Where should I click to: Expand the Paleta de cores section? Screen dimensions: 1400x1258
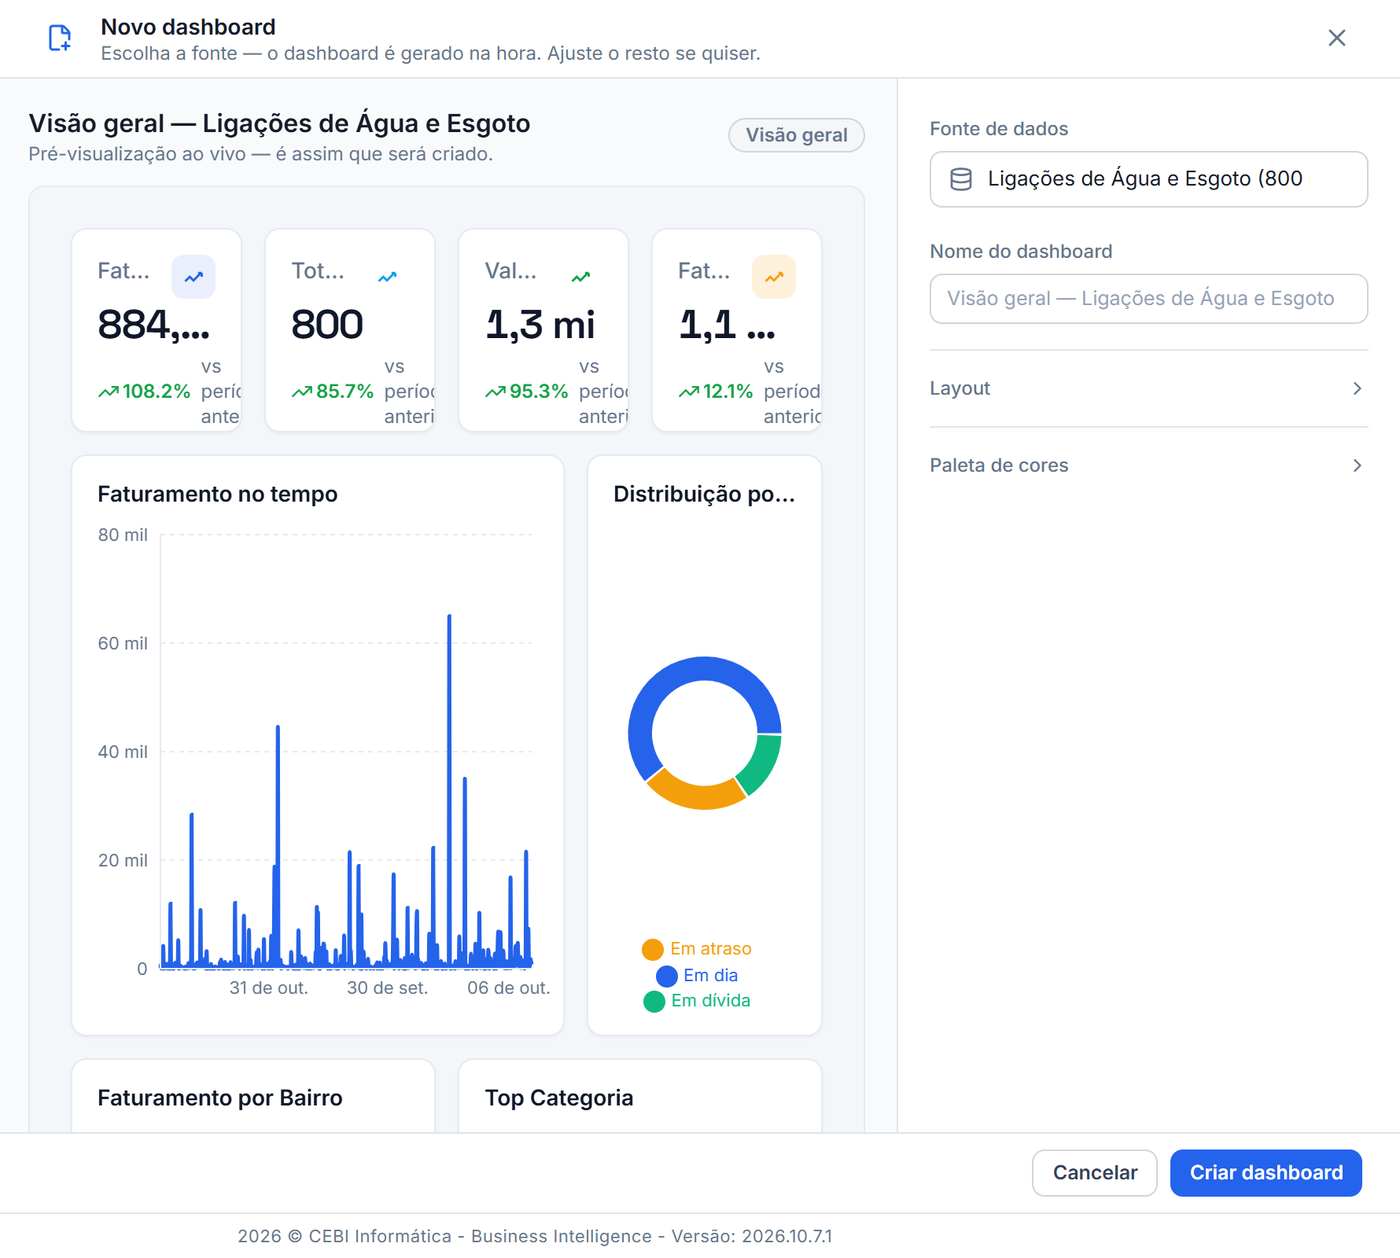pyautogui.click(x=1149, y=465)
